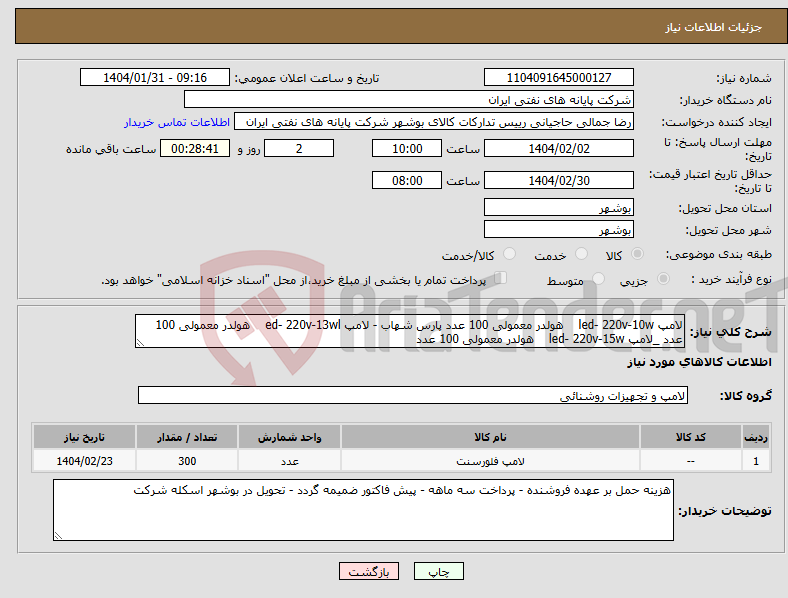The image size is (788, 598).
Task: Click the remaining time field 00:28:41
Action: coord(195,148)
